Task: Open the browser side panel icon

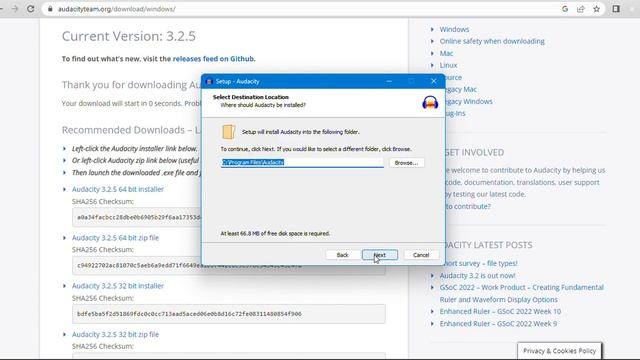Action: click(616, 9)
